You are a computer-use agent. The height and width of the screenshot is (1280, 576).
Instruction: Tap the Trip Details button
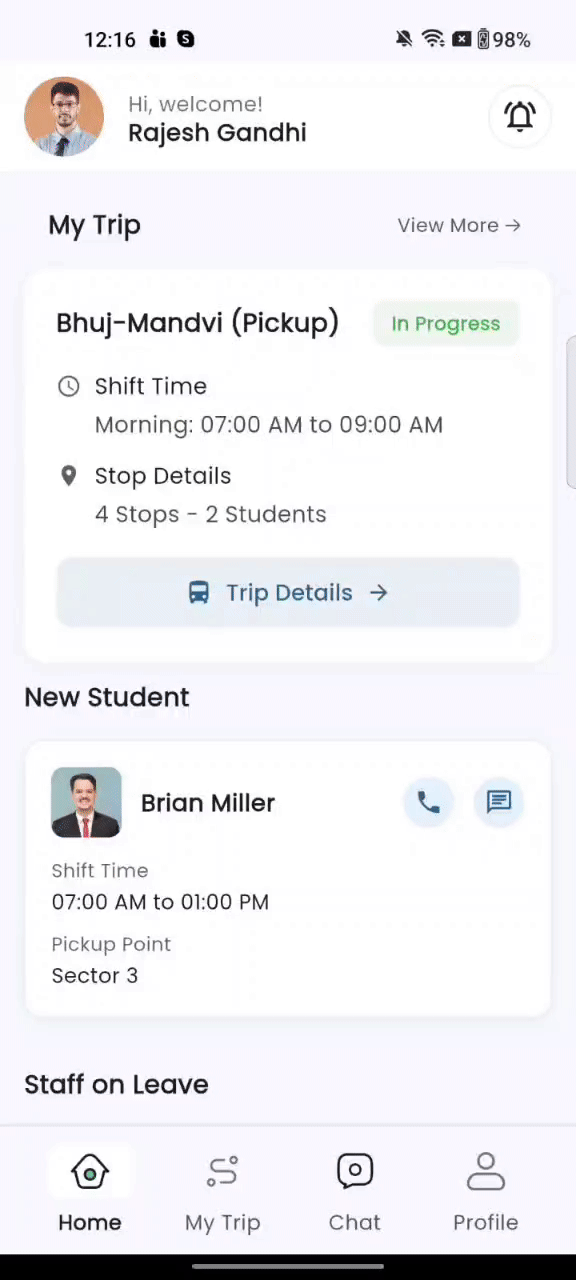[x=288, y=592]
